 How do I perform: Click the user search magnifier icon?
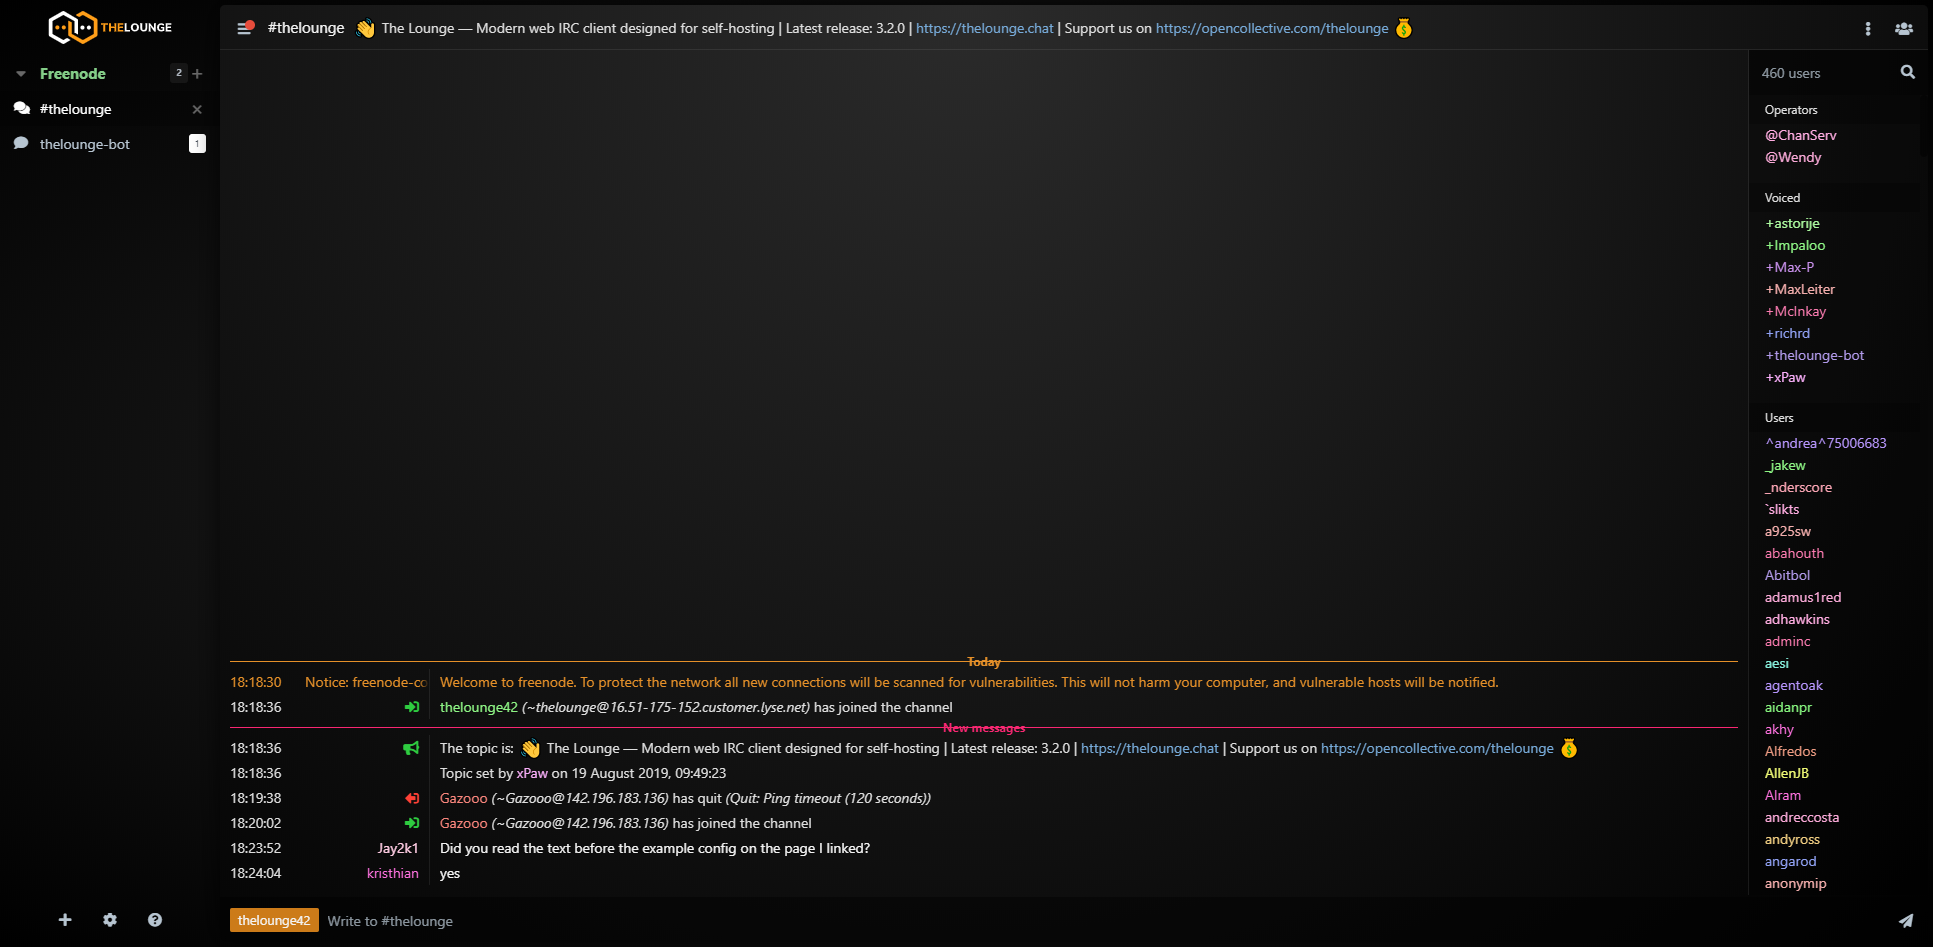click(x=1907, y=72)
